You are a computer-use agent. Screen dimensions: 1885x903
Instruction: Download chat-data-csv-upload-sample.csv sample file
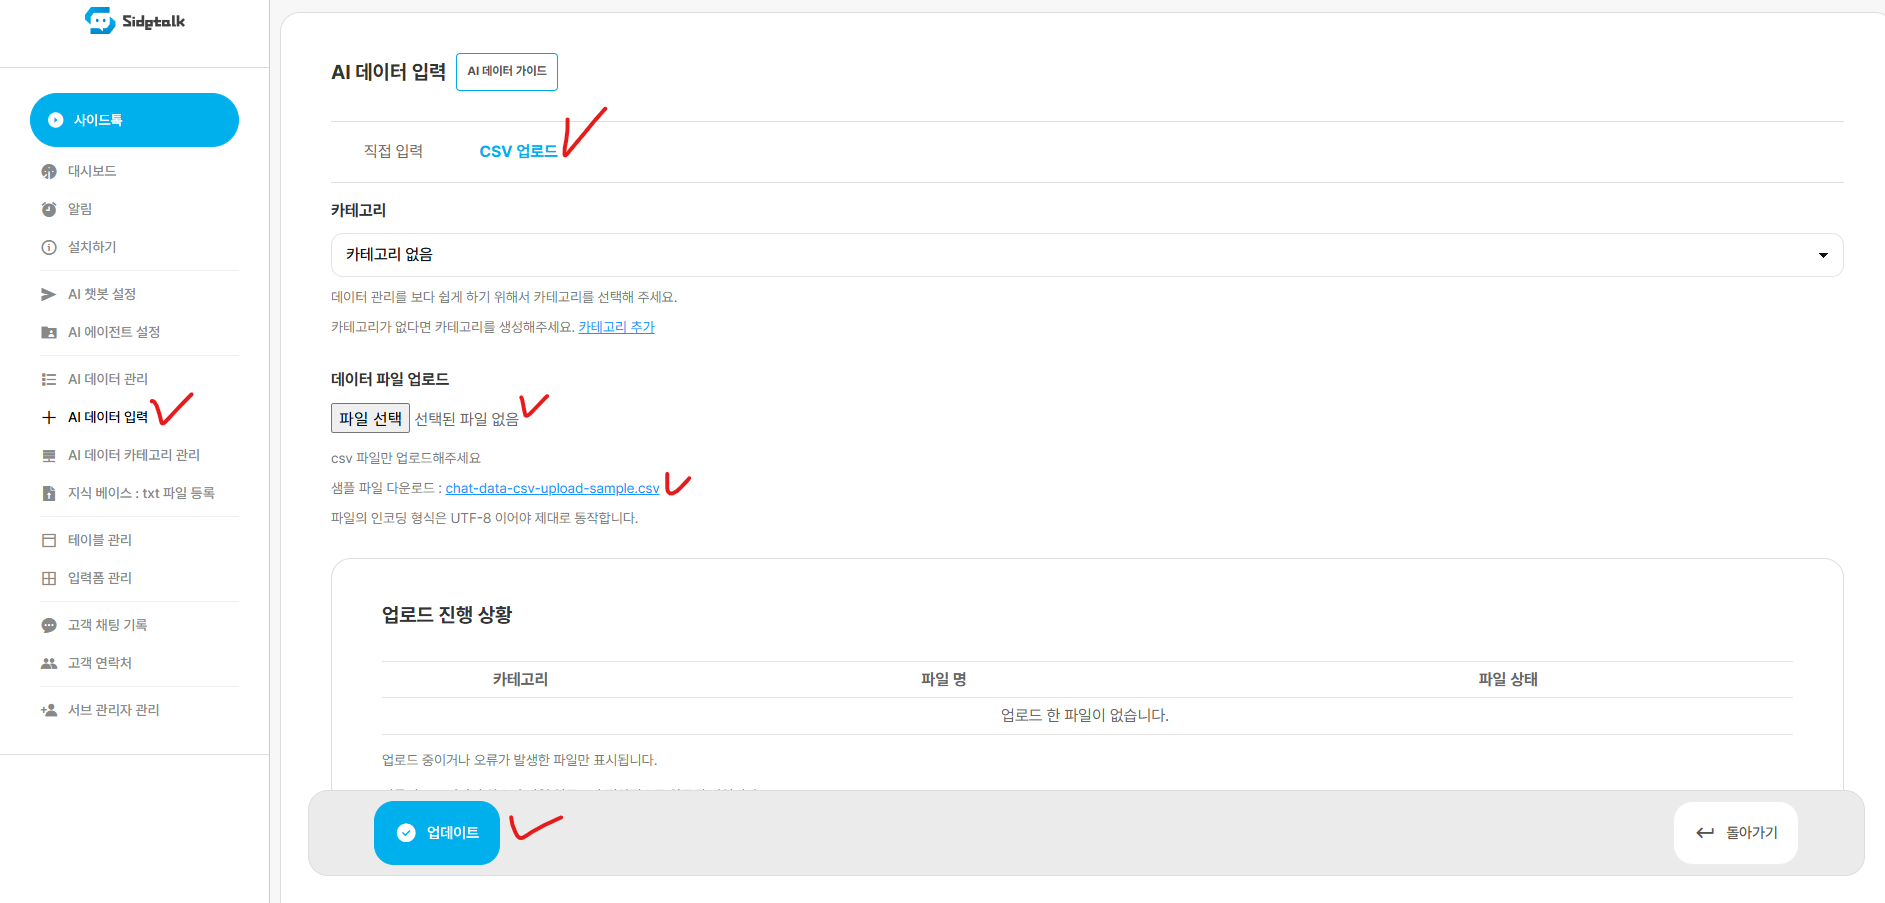point(552,488)
